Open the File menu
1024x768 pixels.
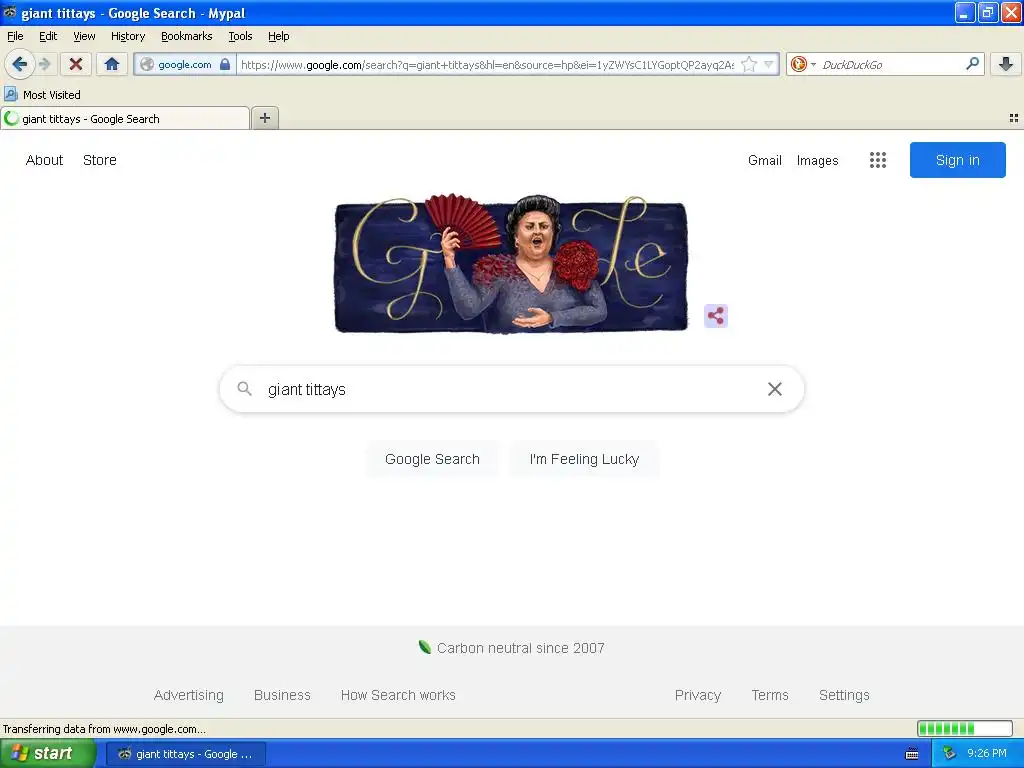click(x=15, y=36)
